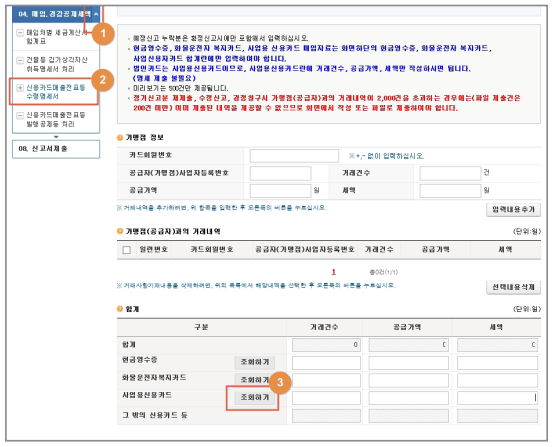This screenshot has width=553, height=447.
Task: Focus the 공급가액 input in 가맹점 정보
Action: pyautogui.click(x=280, y=191)
